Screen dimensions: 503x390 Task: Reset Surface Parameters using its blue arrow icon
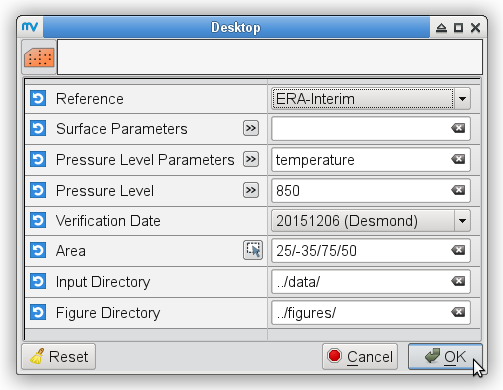38,129
